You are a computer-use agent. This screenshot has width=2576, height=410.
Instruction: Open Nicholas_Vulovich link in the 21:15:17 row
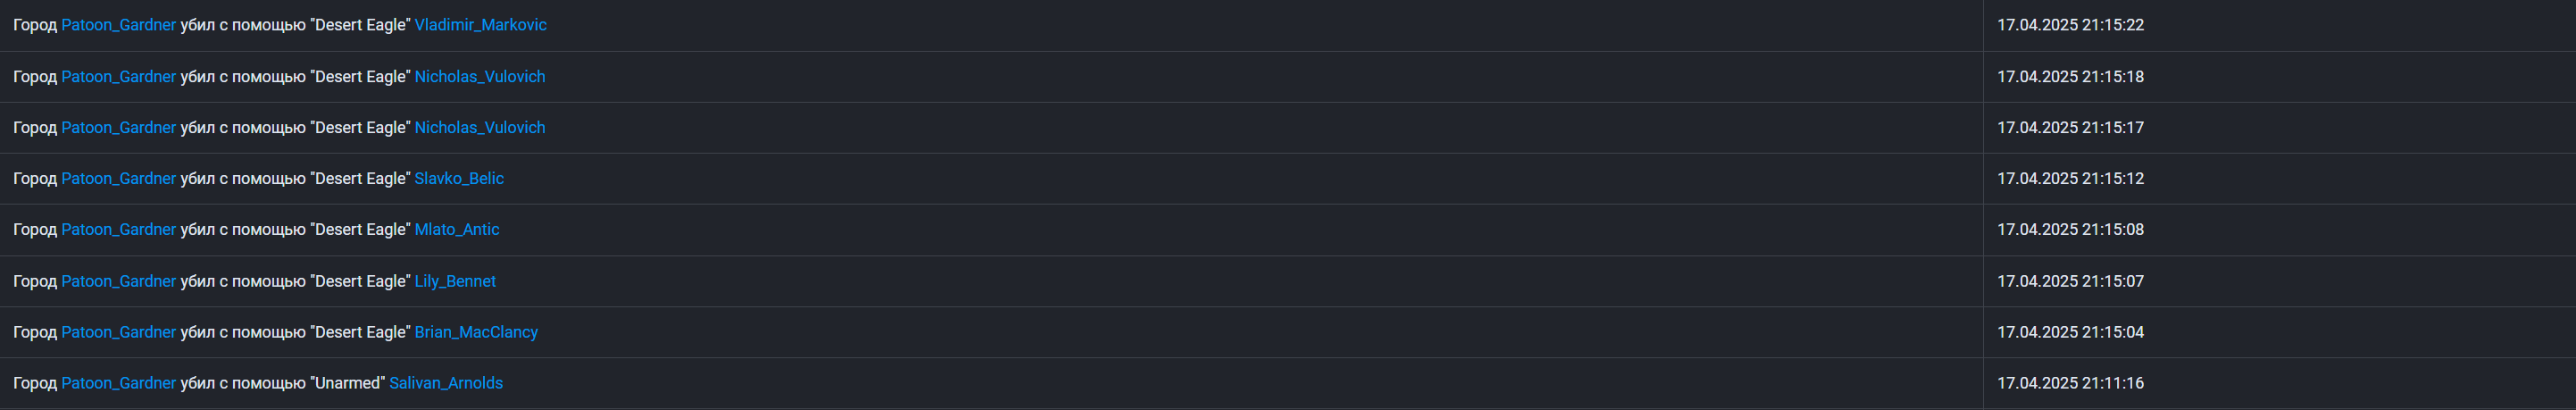(480, 128)
